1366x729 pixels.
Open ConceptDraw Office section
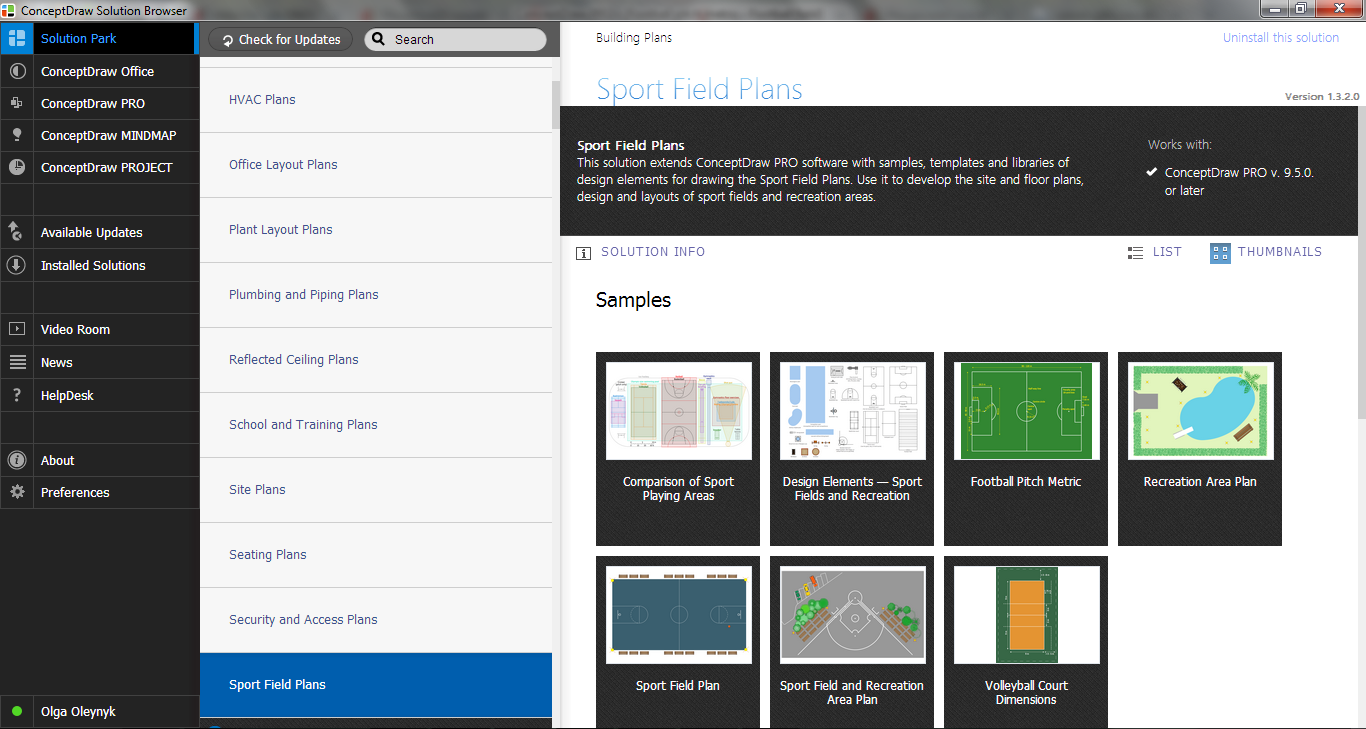point(100,72)
